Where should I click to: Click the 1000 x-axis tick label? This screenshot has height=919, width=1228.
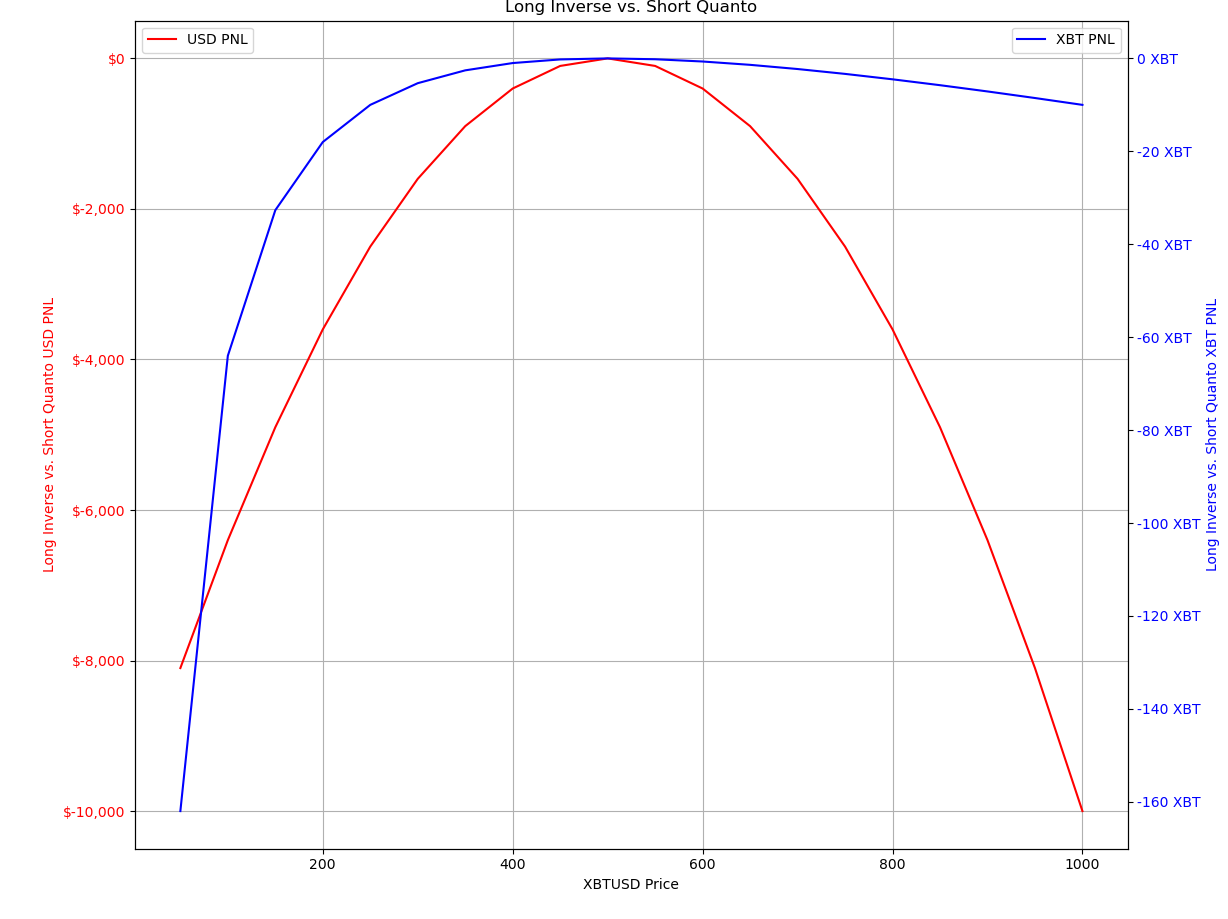point(1082,865)
